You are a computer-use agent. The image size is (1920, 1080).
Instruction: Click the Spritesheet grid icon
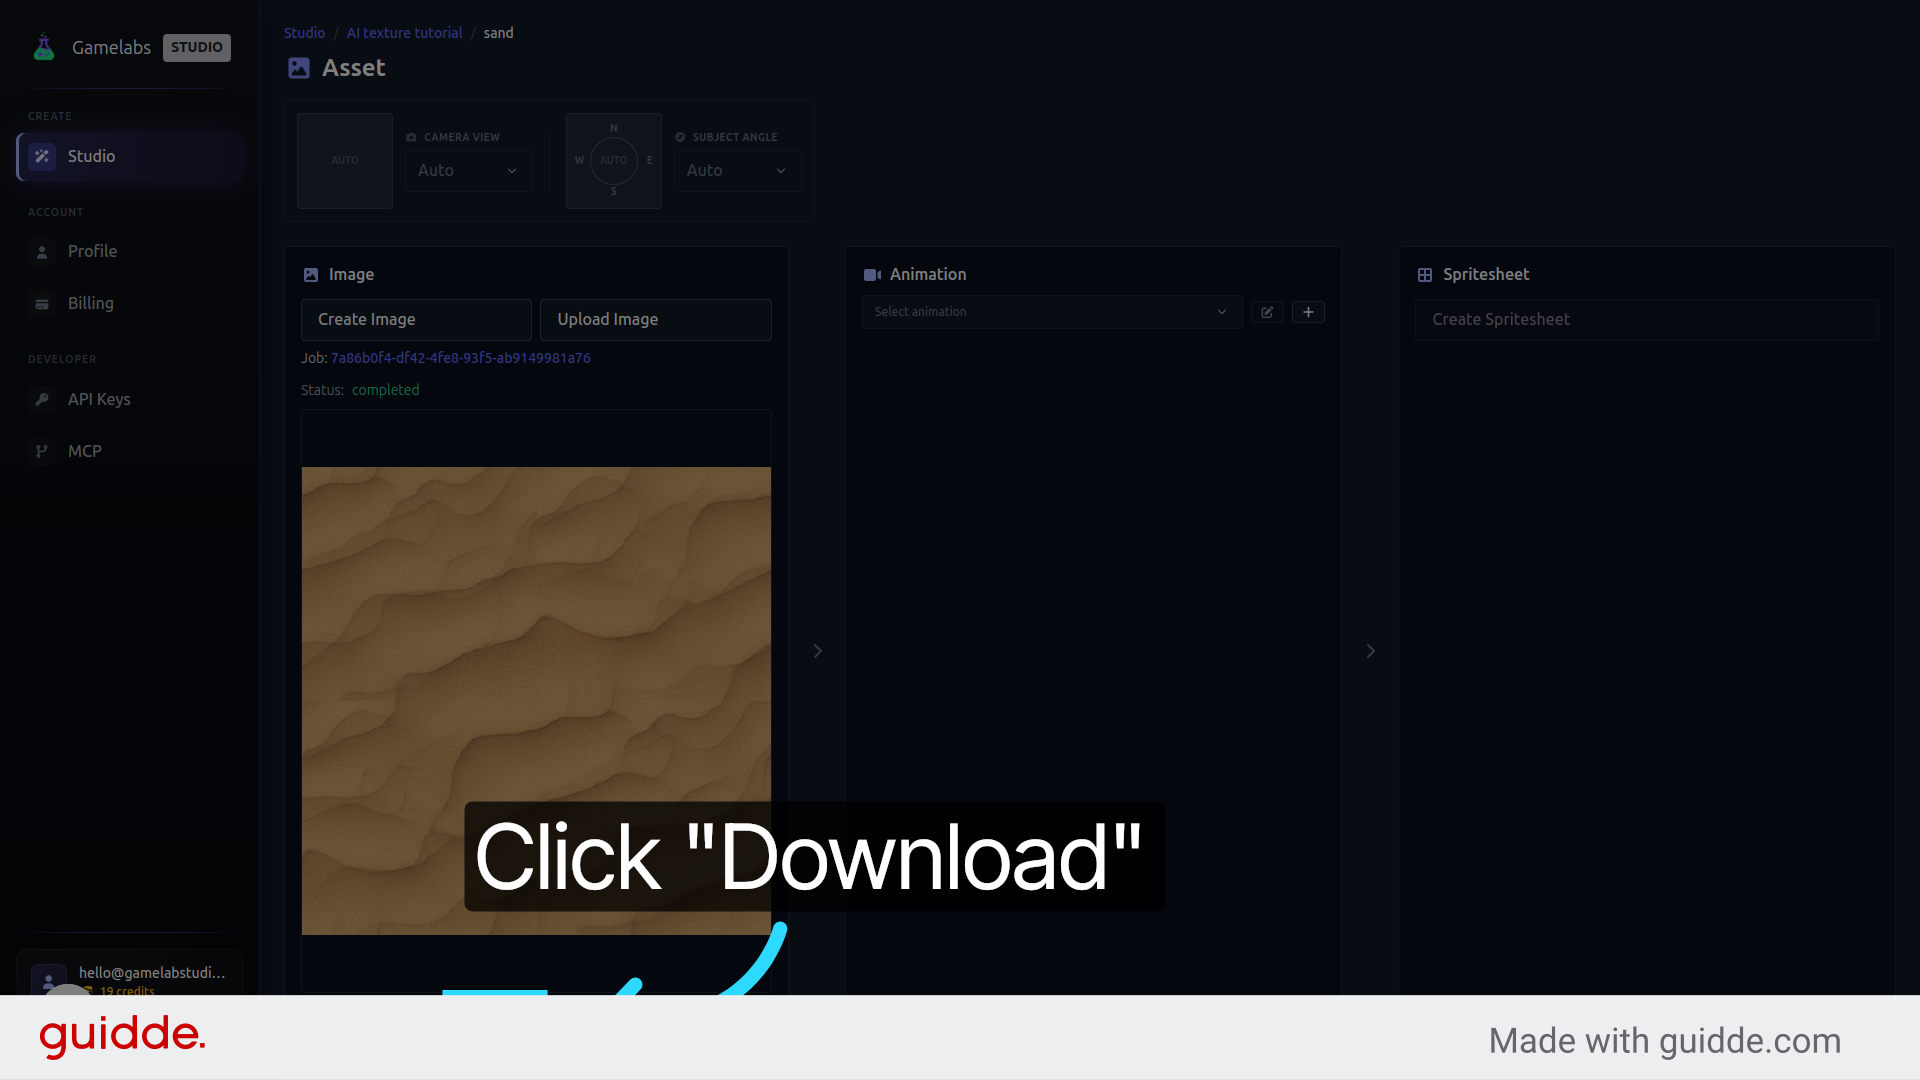1425,274
